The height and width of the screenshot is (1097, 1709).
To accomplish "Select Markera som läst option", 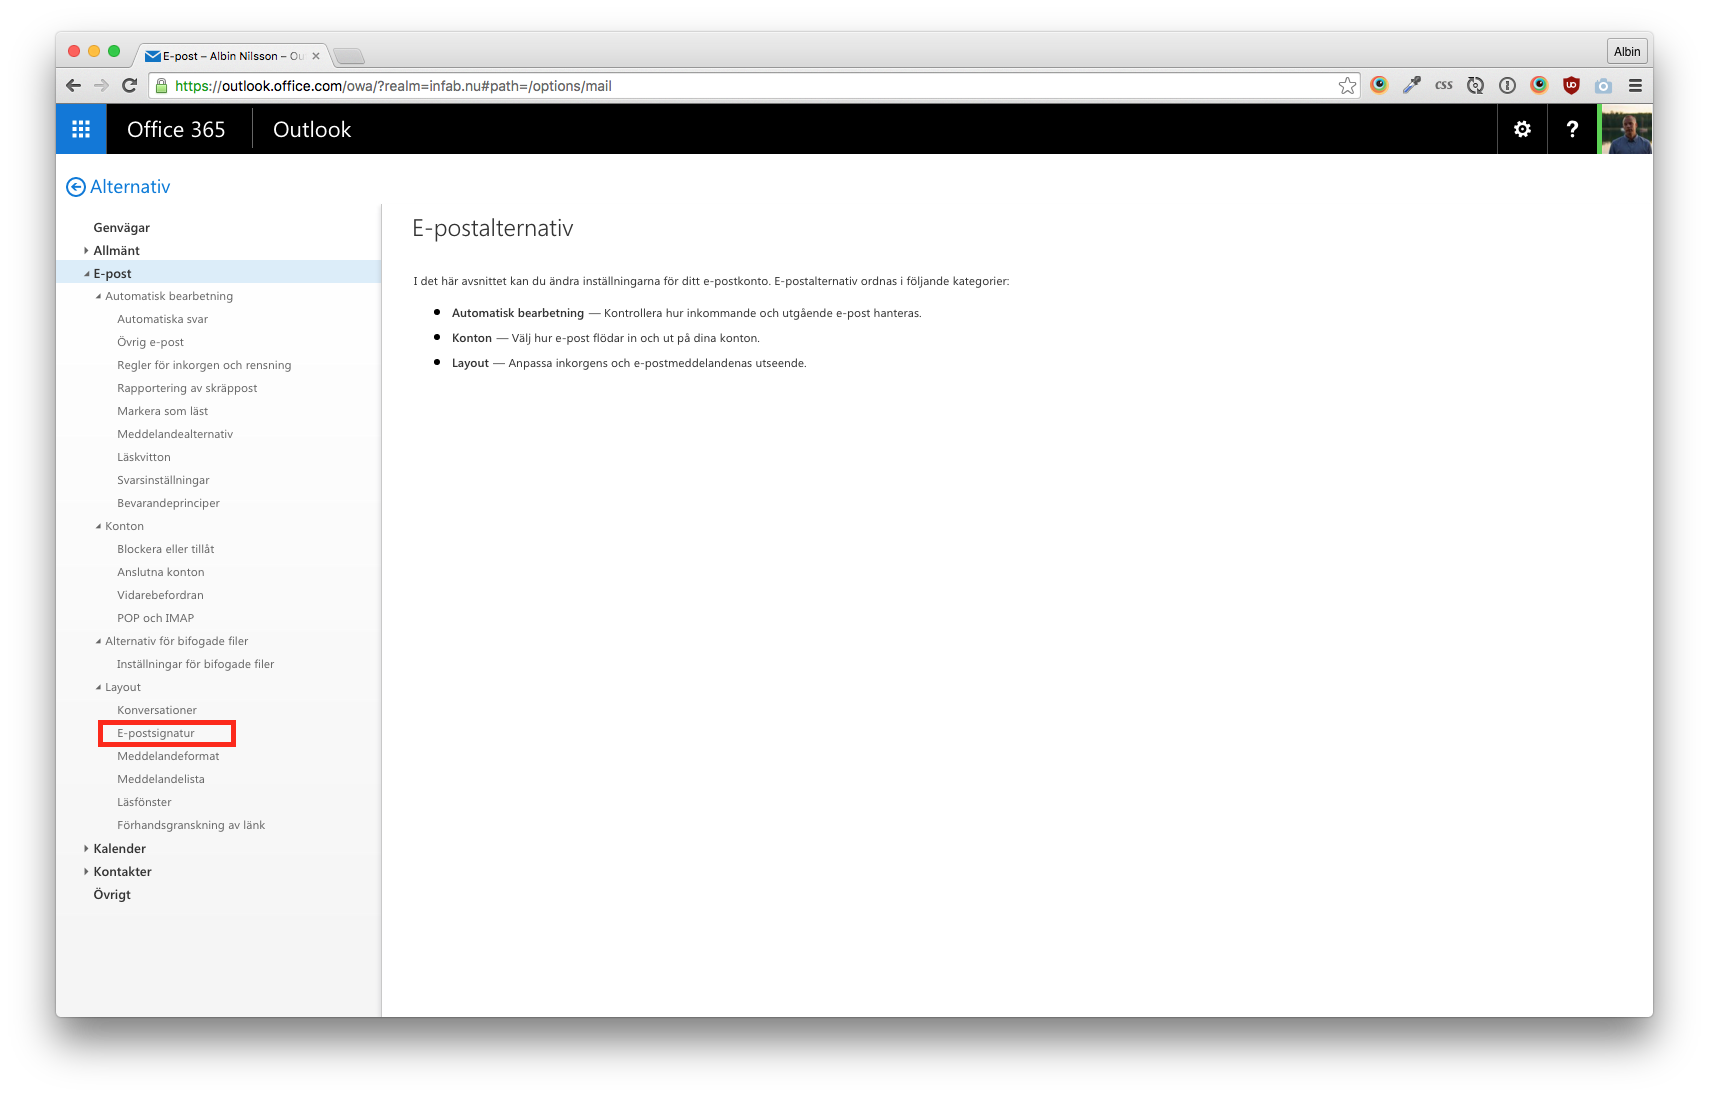I will (x=162, y=412).
